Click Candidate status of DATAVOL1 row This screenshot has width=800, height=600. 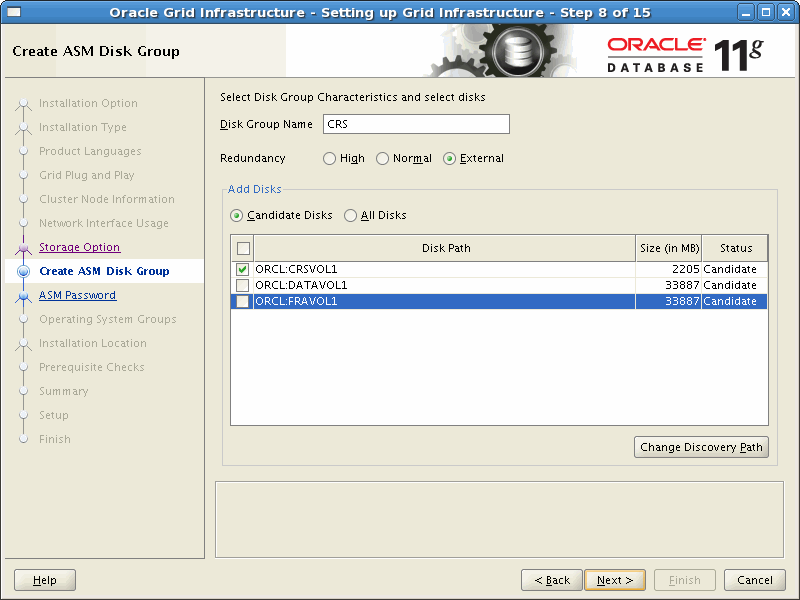730,285
